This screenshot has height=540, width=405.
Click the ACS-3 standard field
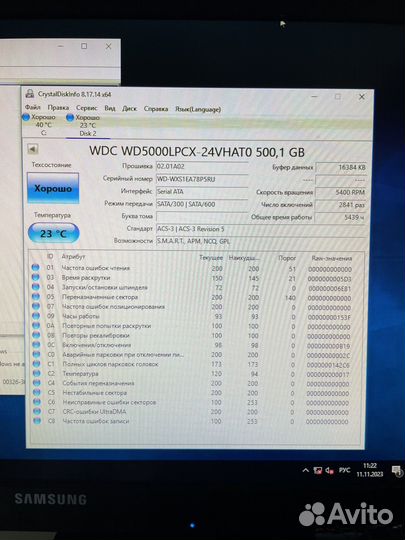tap(260, 229)
